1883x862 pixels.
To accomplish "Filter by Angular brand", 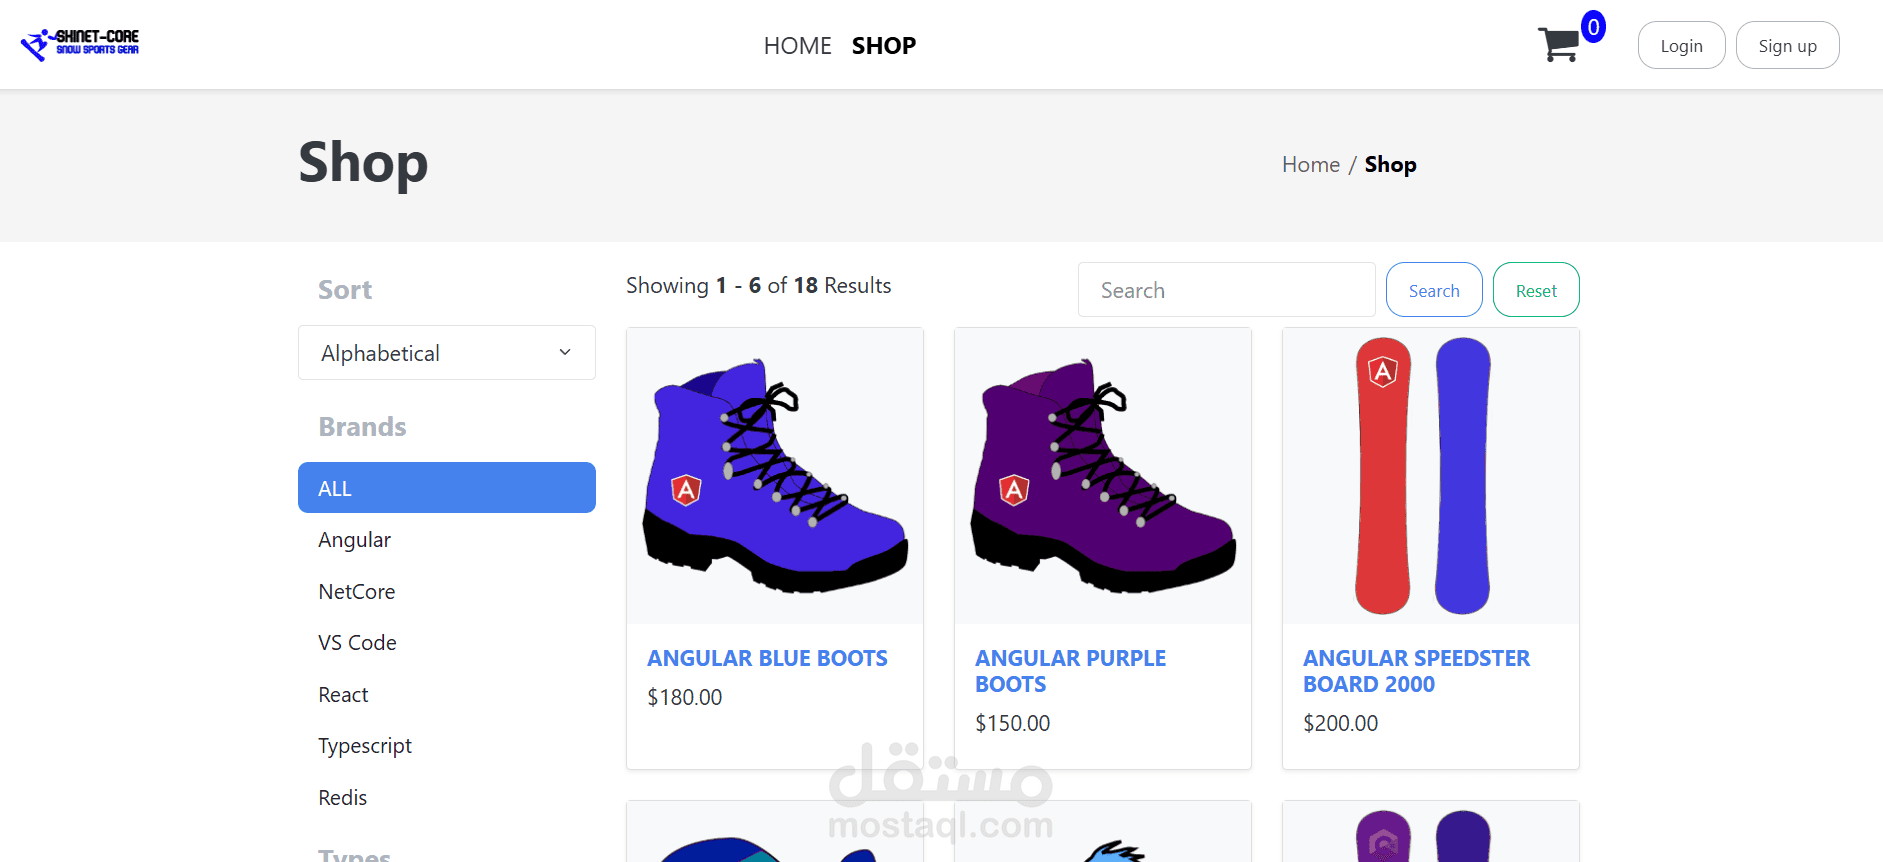I will pos(355,540).
